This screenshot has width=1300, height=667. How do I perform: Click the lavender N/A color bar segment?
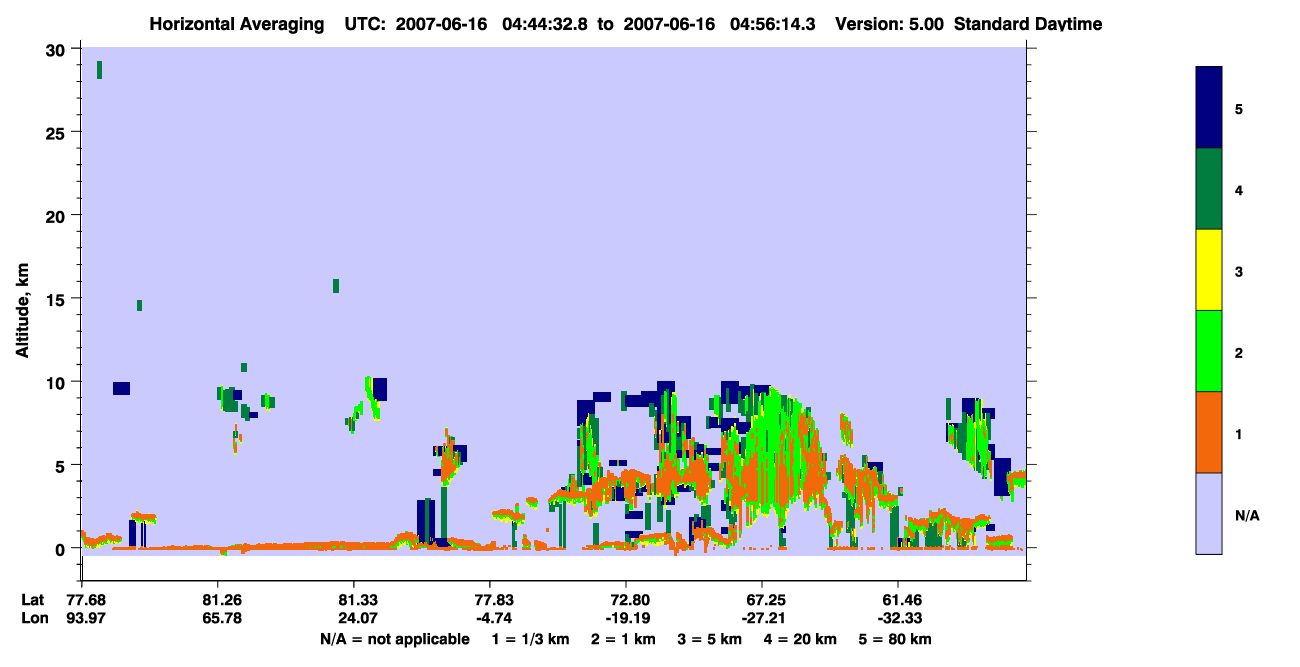tap(1209, 513)
